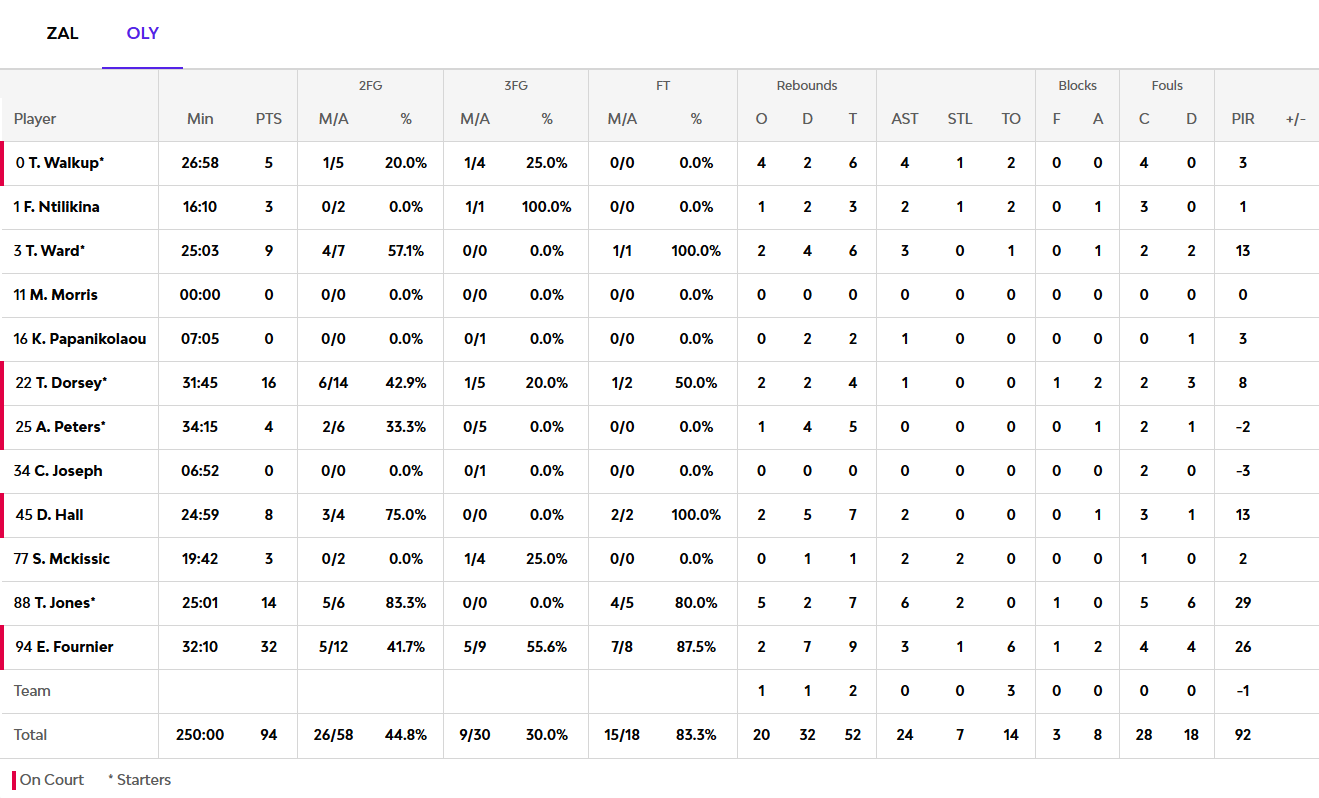Image resolution: width=1319 pixels, height=798 pixels.
Task: Click the Min column header
Action: (x=200, y=119)
